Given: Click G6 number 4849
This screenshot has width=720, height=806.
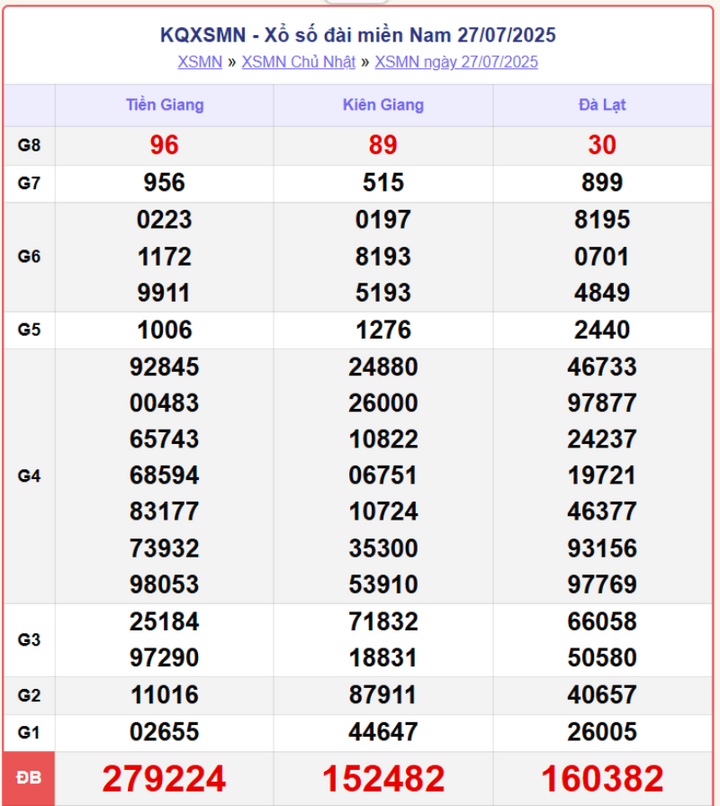Looking at the screenshot, I should click(602, 293).
